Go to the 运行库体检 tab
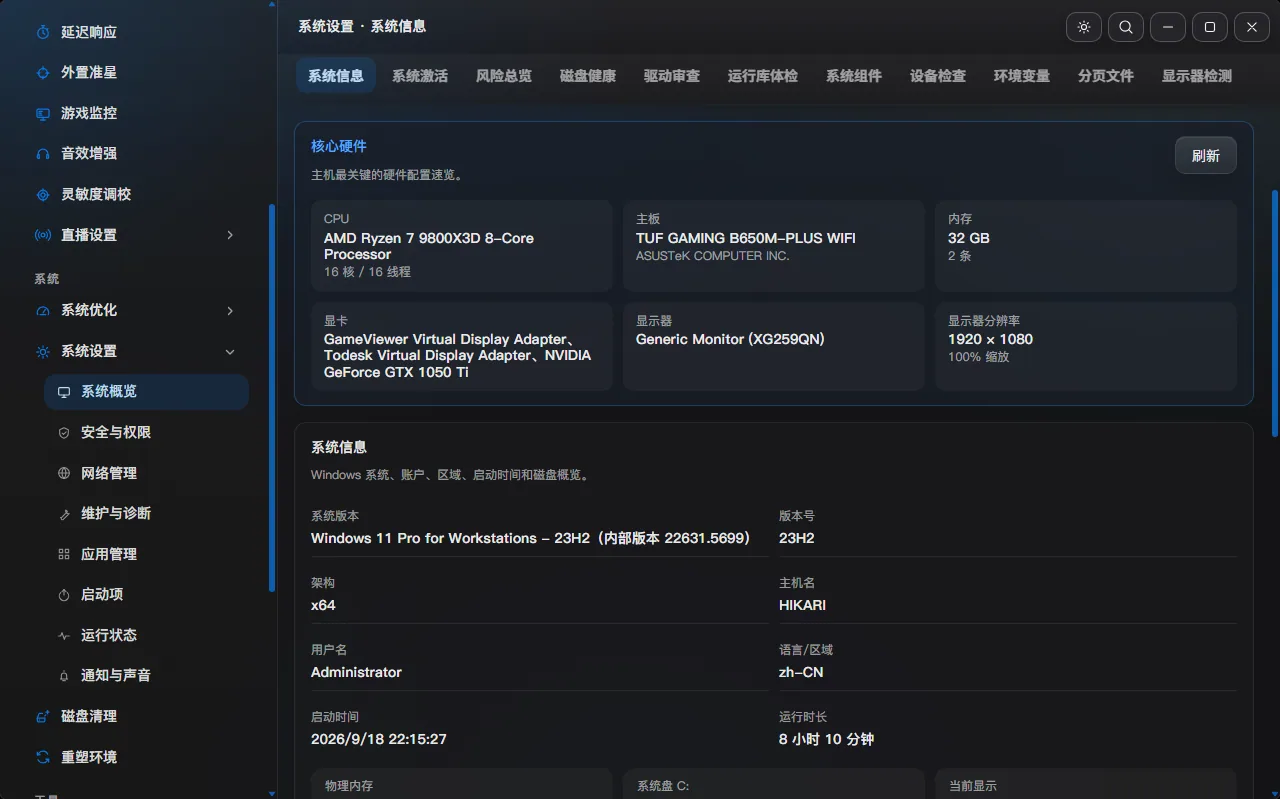The image size is (1280, 799). coord(763,76)
